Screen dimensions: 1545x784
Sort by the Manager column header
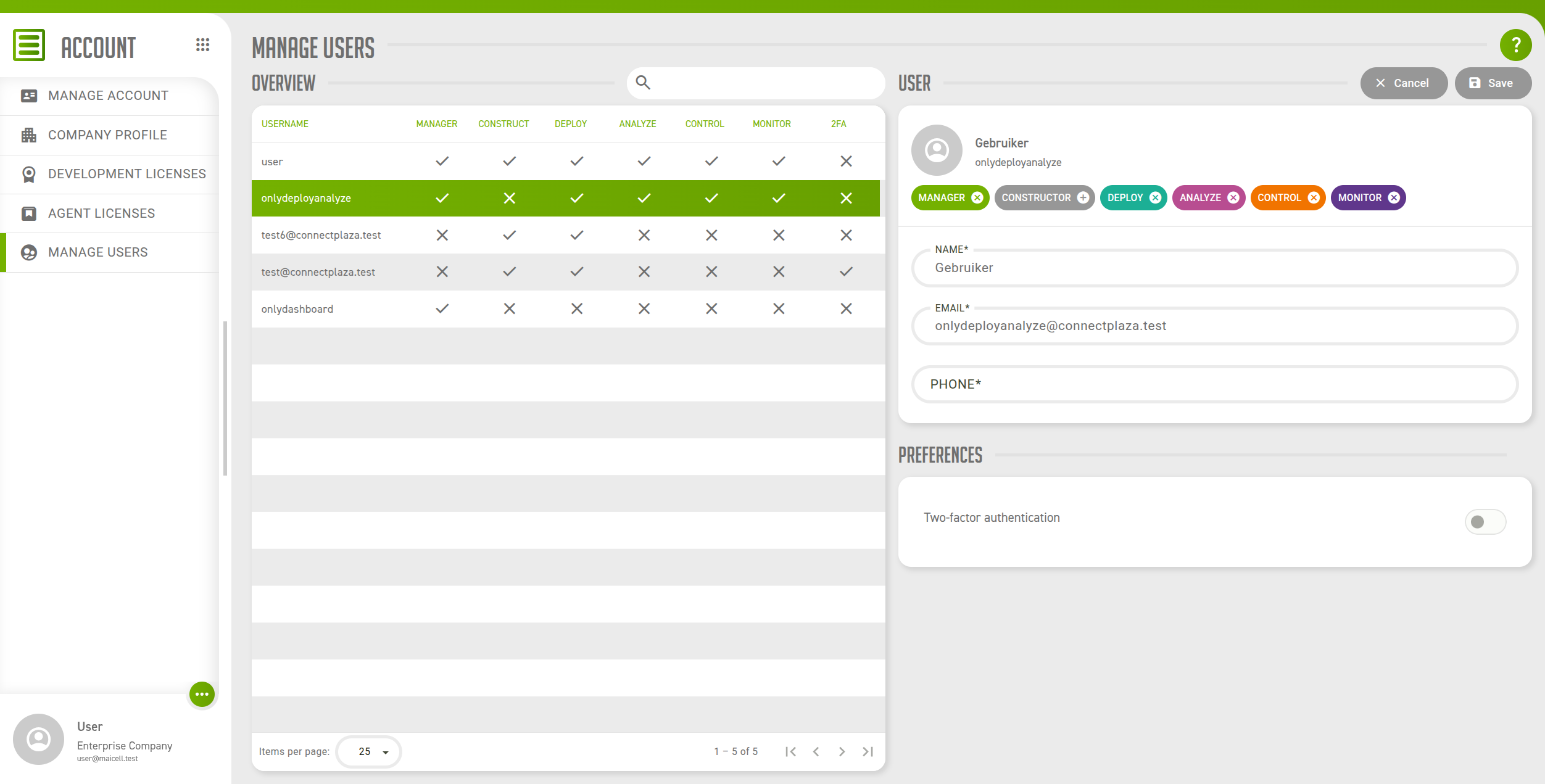[437, 124]
